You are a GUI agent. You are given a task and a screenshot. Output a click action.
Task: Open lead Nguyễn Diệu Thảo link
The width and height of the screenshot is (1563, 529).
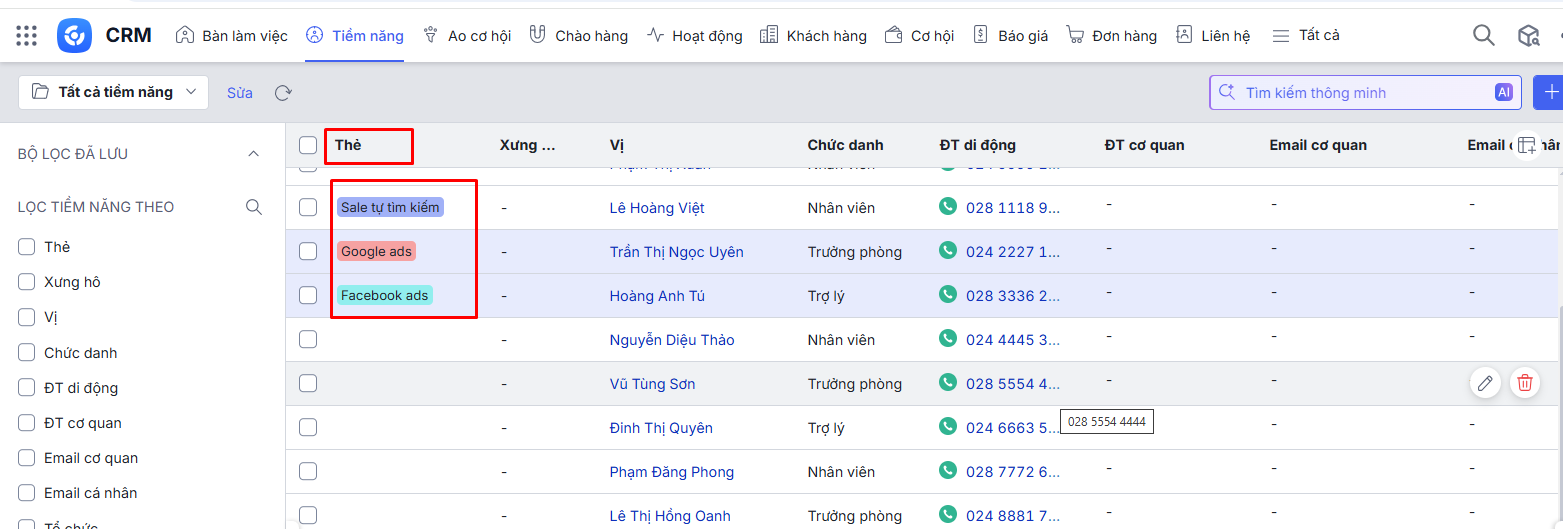(671, 340)
